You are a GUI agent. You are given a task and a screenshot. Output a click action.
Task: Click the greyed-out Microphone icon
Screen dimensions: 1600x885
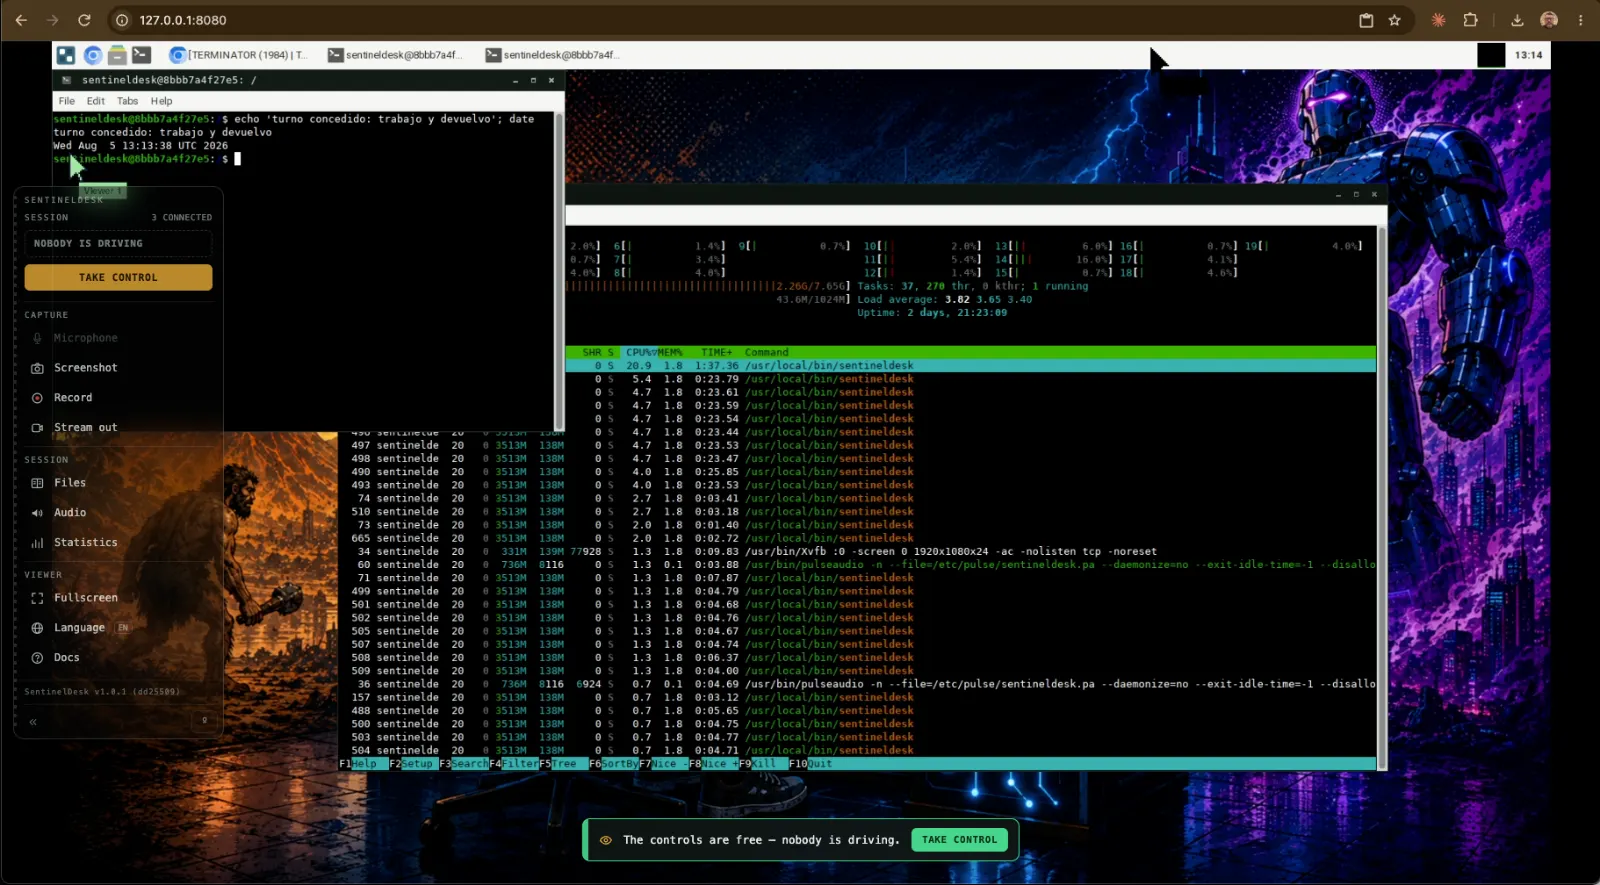[x=37, y=338]
